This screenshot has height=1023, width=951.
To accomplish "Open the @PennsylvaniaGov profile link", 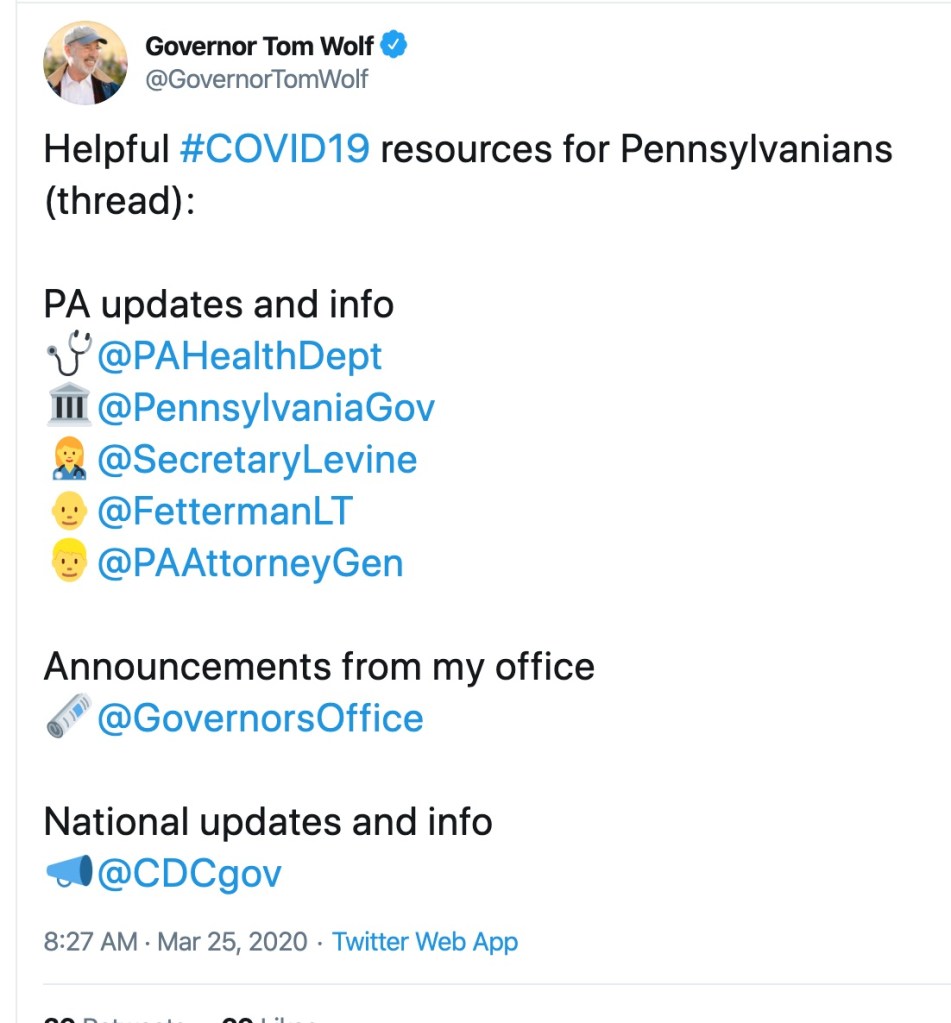I will point(266,408).
